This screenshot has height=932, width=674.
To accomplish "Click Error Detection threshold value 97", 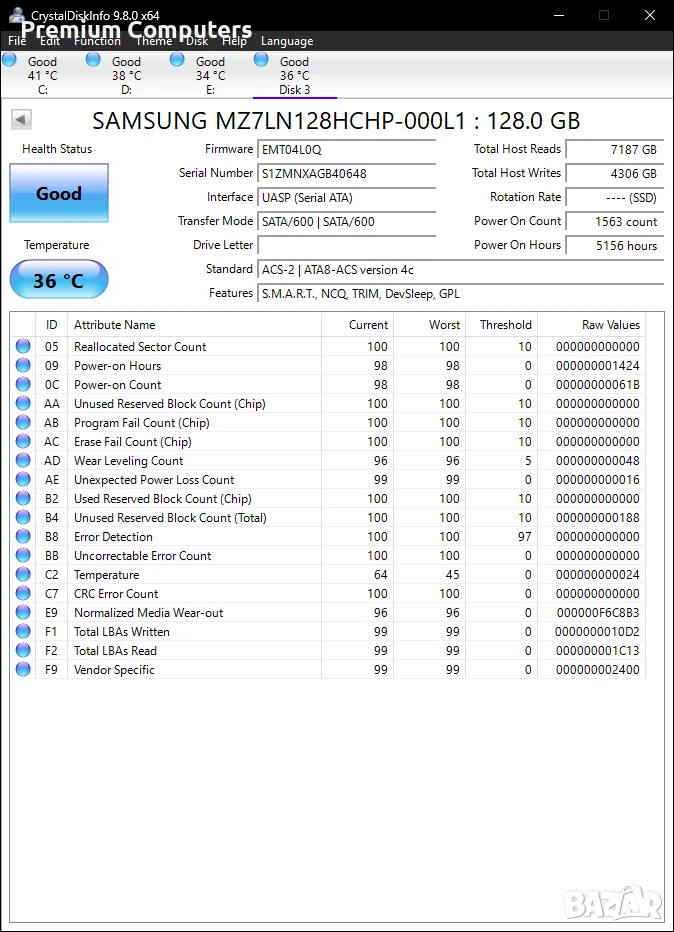I will tap(524, 537).
